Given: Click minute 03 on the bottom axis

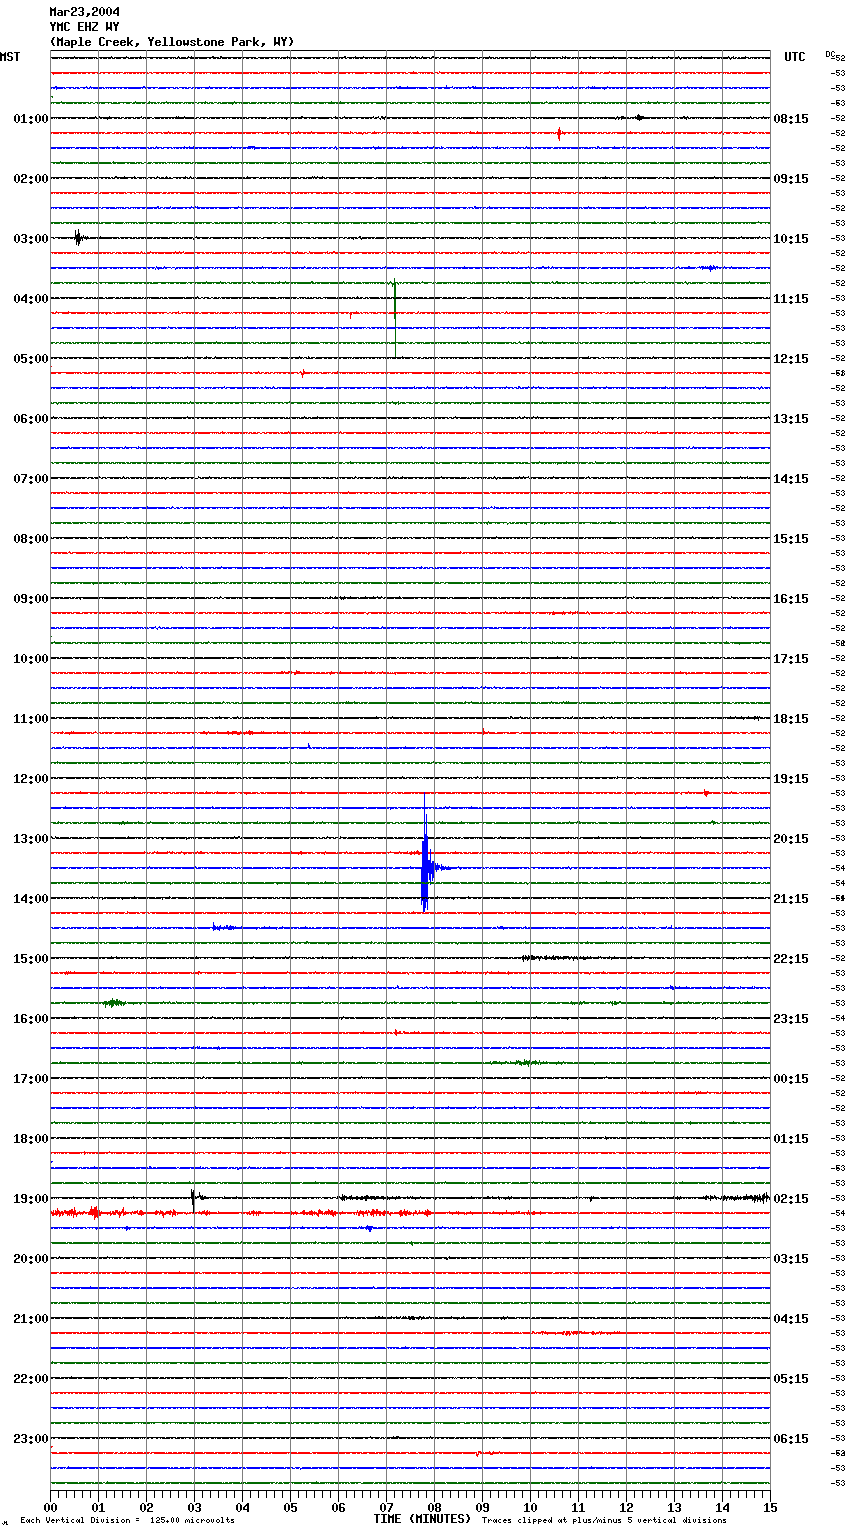Looking at the screenshot, I should point(194,1507).
